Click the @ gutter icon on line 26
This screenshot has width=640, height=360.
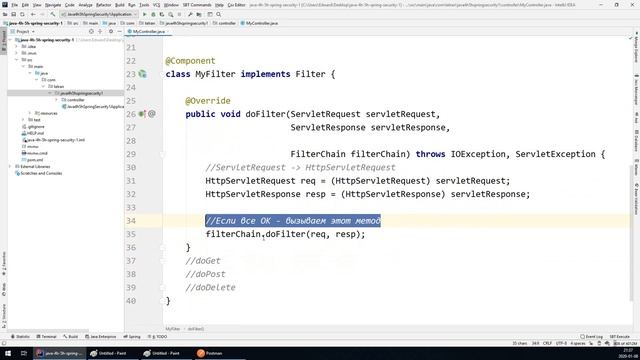click(x=152, y=114)
